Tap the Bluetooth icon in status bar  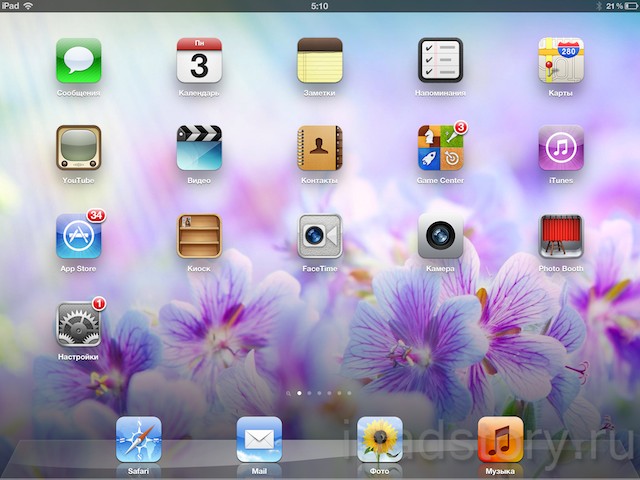coord(599,6)
